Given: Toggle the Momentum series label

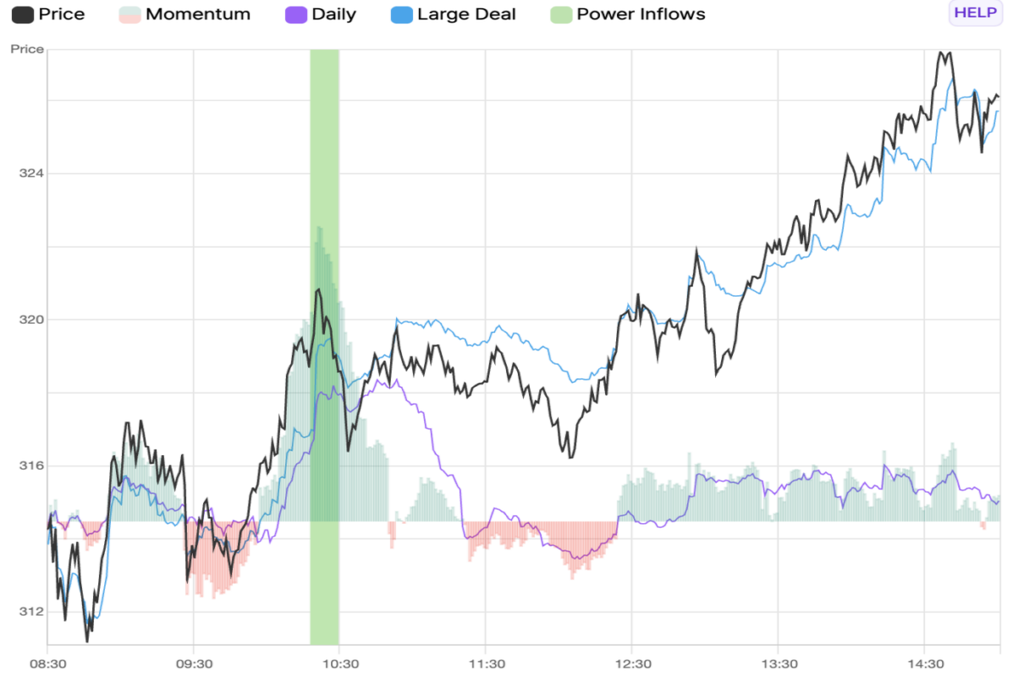Looking at the screenshot, I should 198,14.
